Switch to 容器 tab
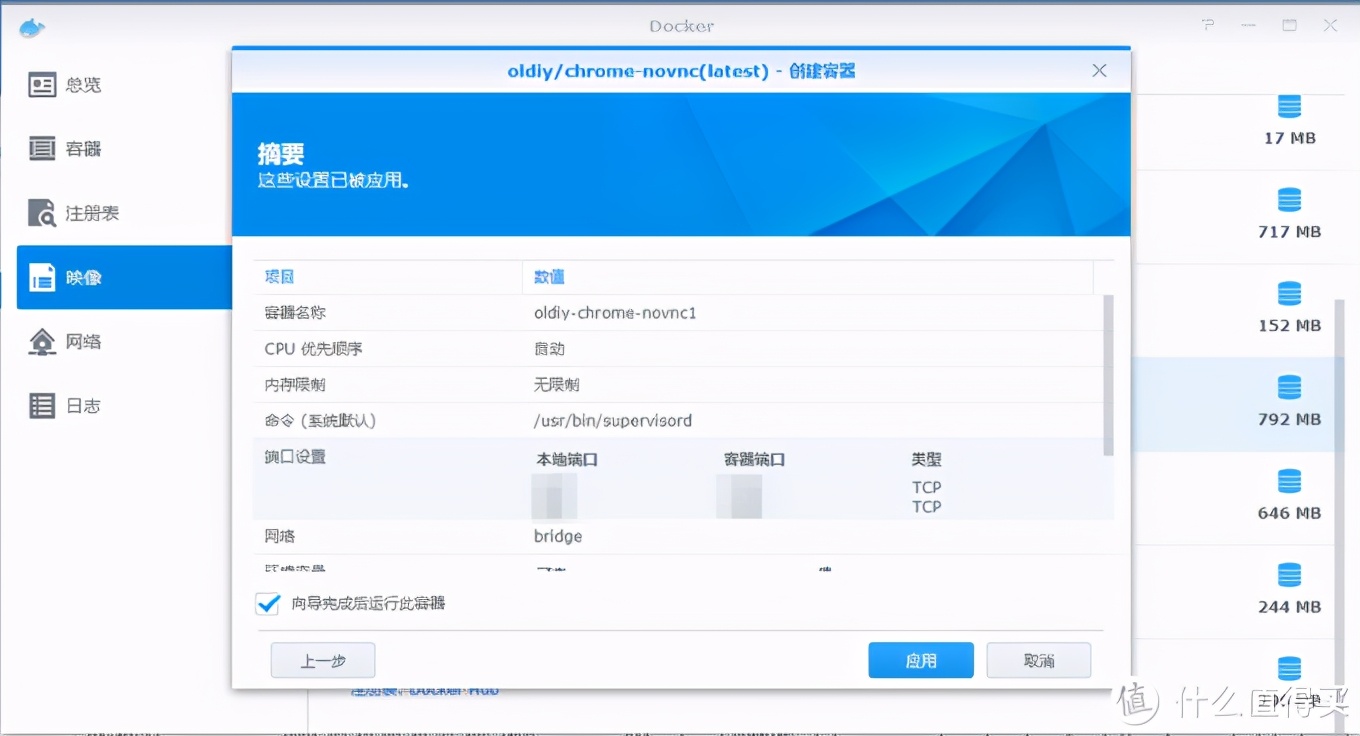The height and width of the screenshot is (736, 1360). coord(125,149)
